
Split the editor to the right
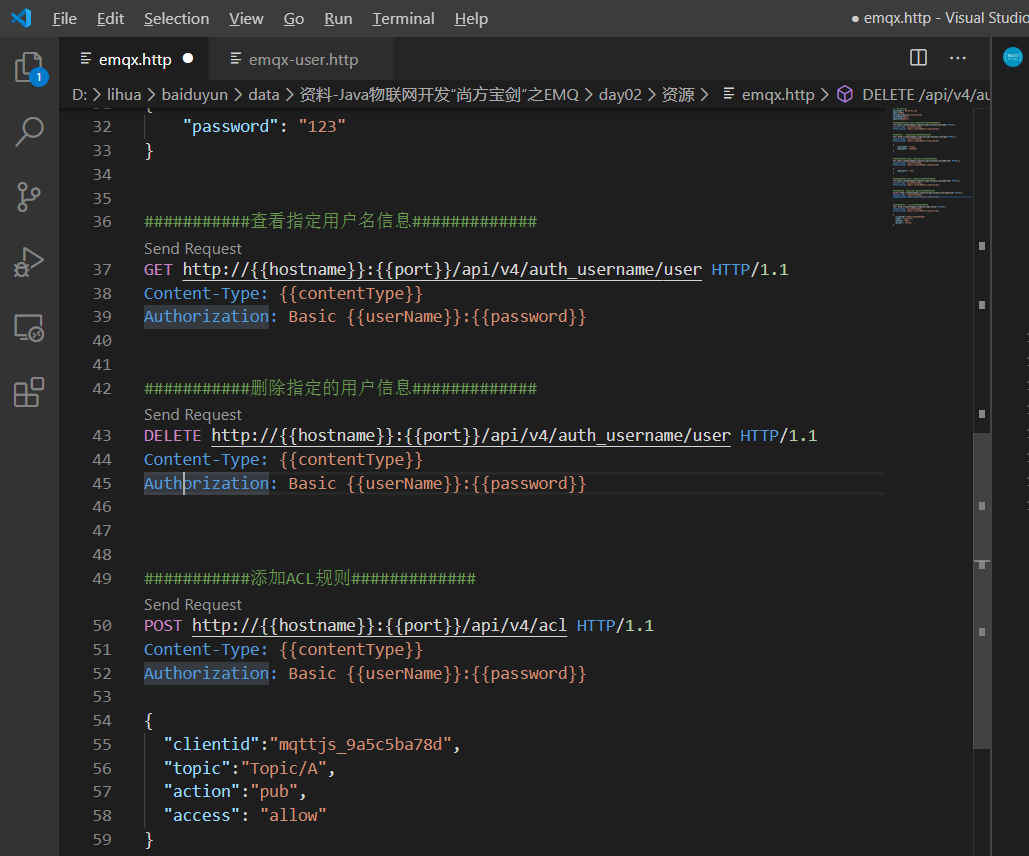(919, 58)
